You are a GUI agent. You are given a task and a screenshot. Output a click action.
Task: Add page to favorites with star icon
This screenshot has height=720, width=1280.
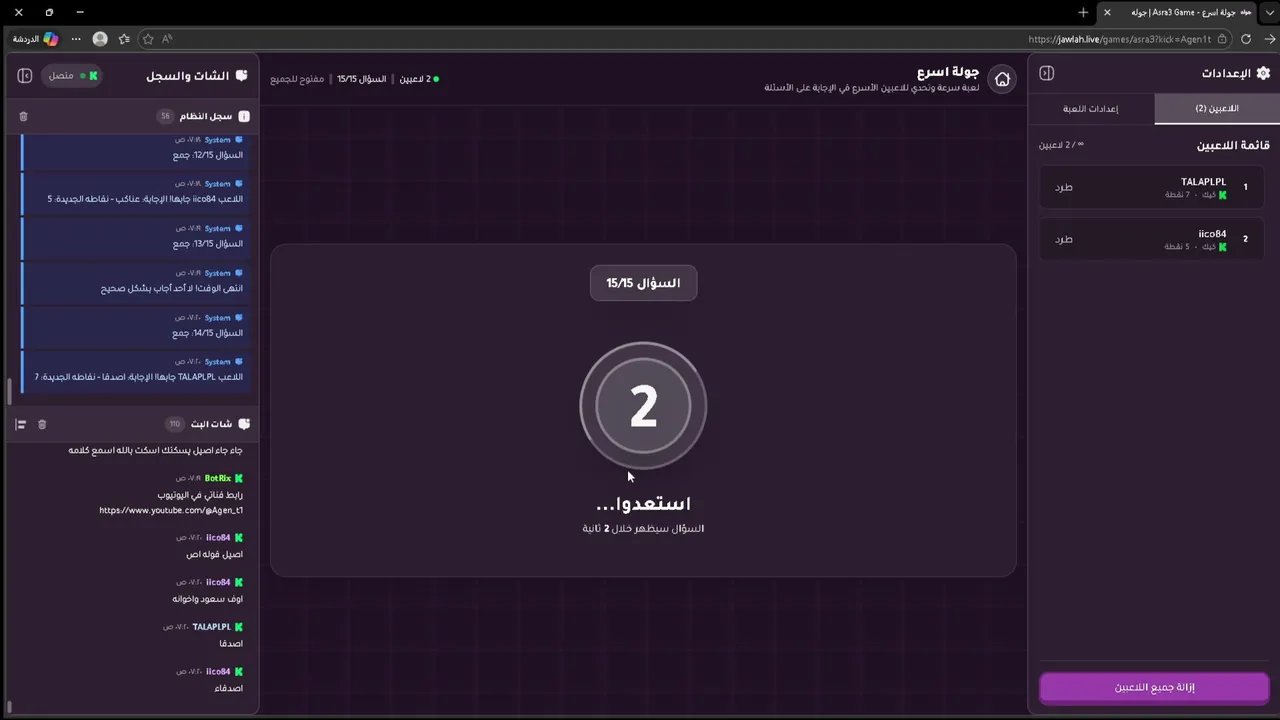click(148, 39)
